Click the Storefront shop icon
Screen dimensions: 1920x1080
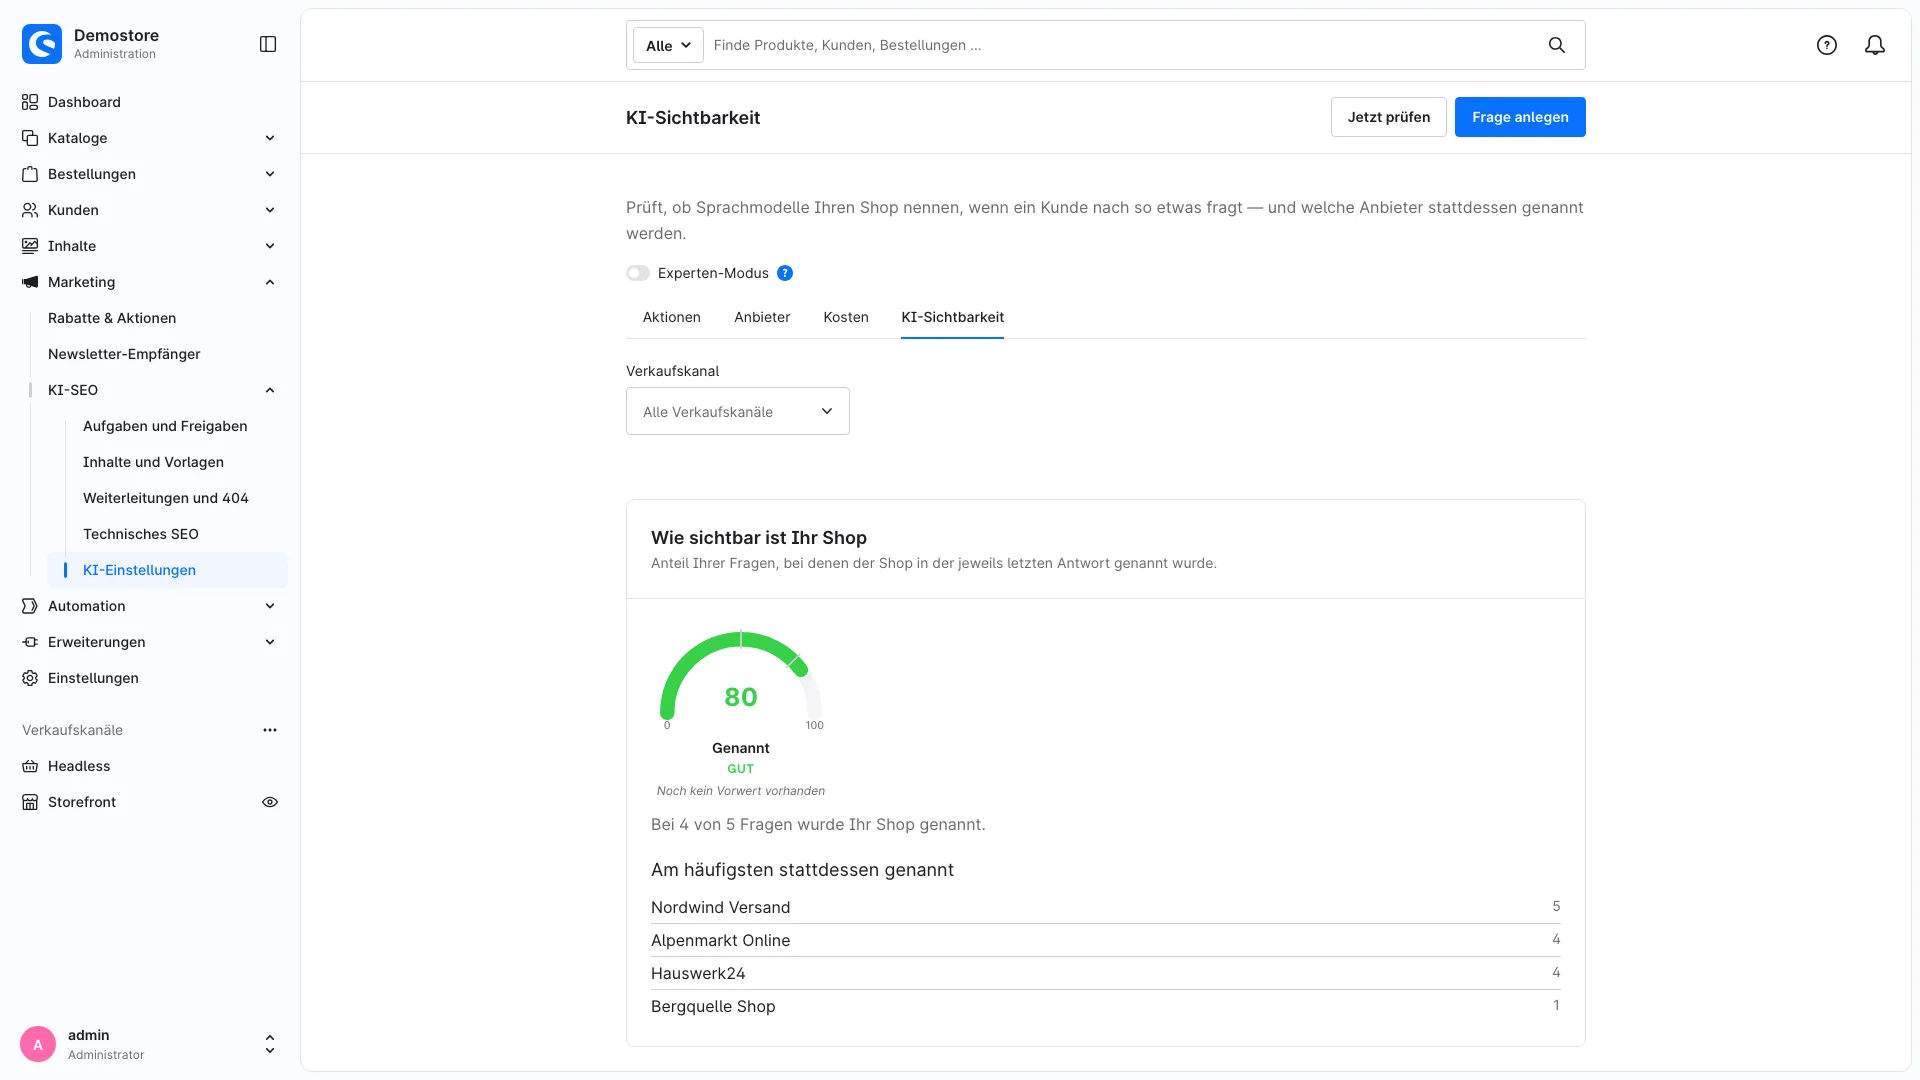pos(30,802)
